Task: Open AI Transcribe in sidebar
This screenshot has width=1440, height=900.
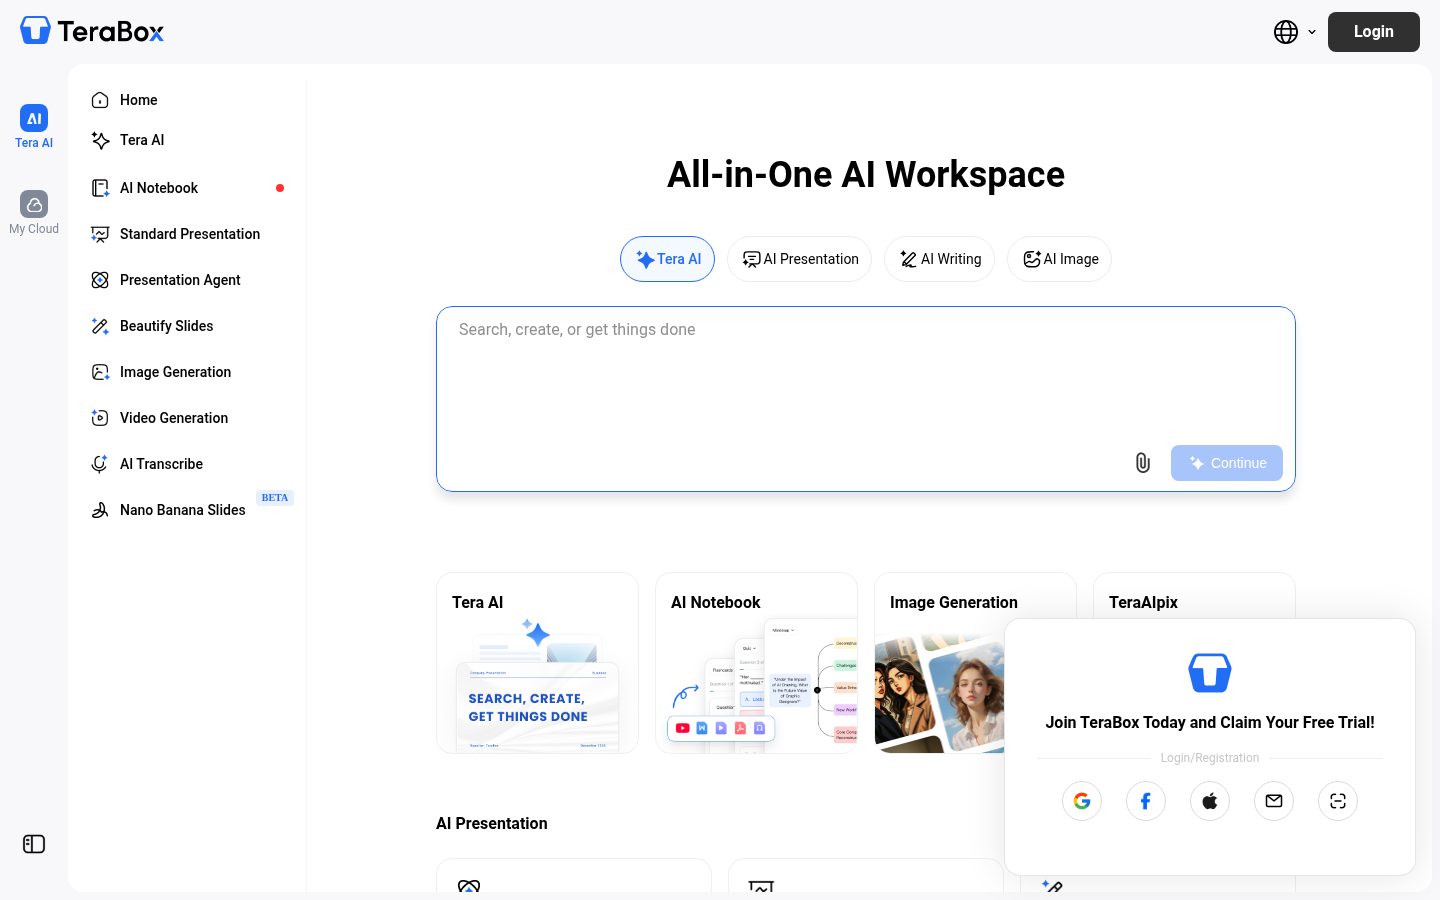Action: click(x=188, y=464)
